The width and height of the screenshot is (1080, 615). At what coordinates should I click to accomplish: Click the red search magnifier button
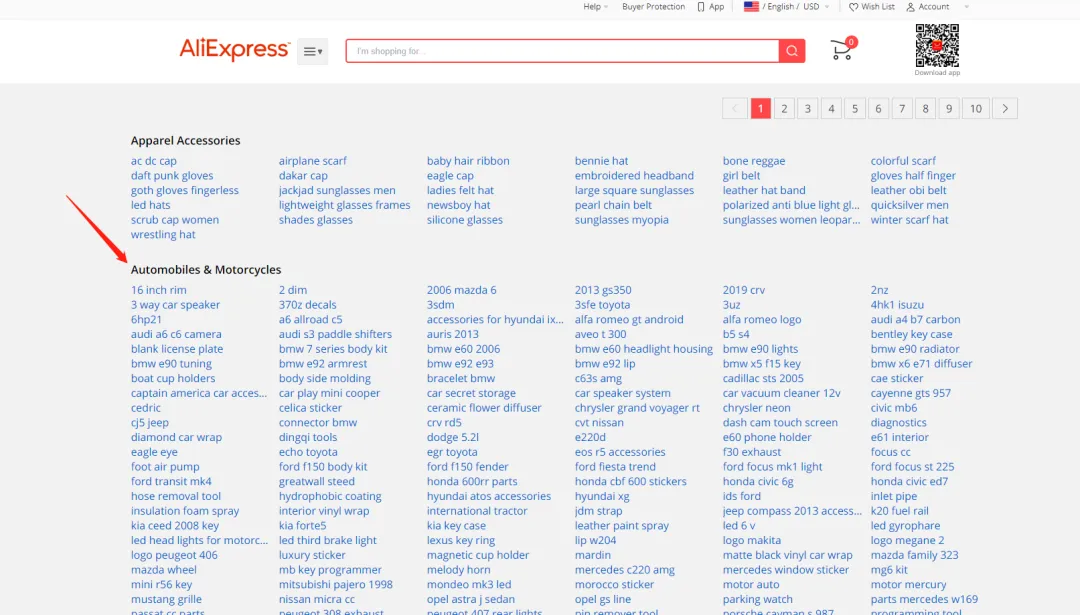792,51
